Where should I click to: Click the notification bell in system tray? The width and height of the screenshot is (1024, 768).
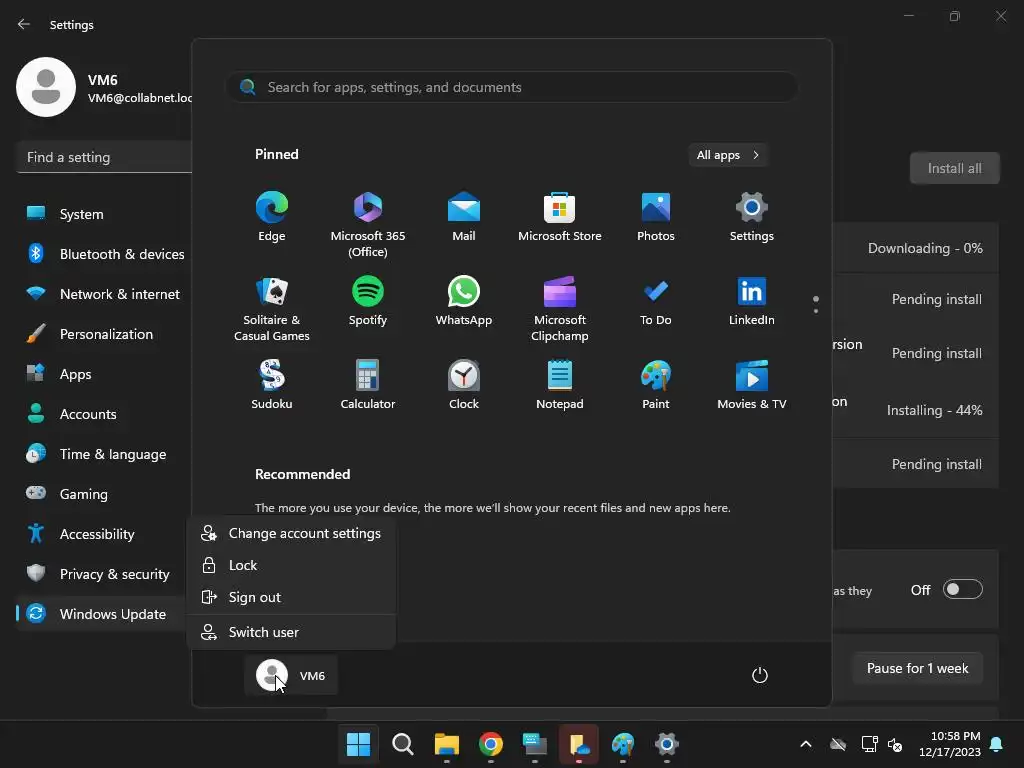coord(997,744)
